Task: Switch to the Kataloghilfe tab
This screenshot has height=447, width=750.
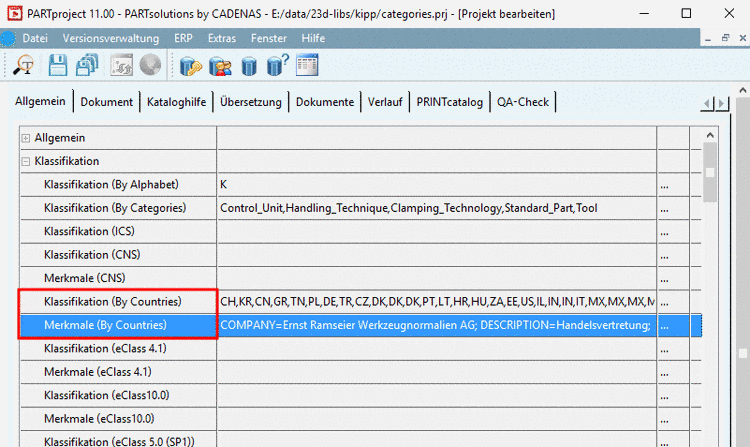Action: 176,102
